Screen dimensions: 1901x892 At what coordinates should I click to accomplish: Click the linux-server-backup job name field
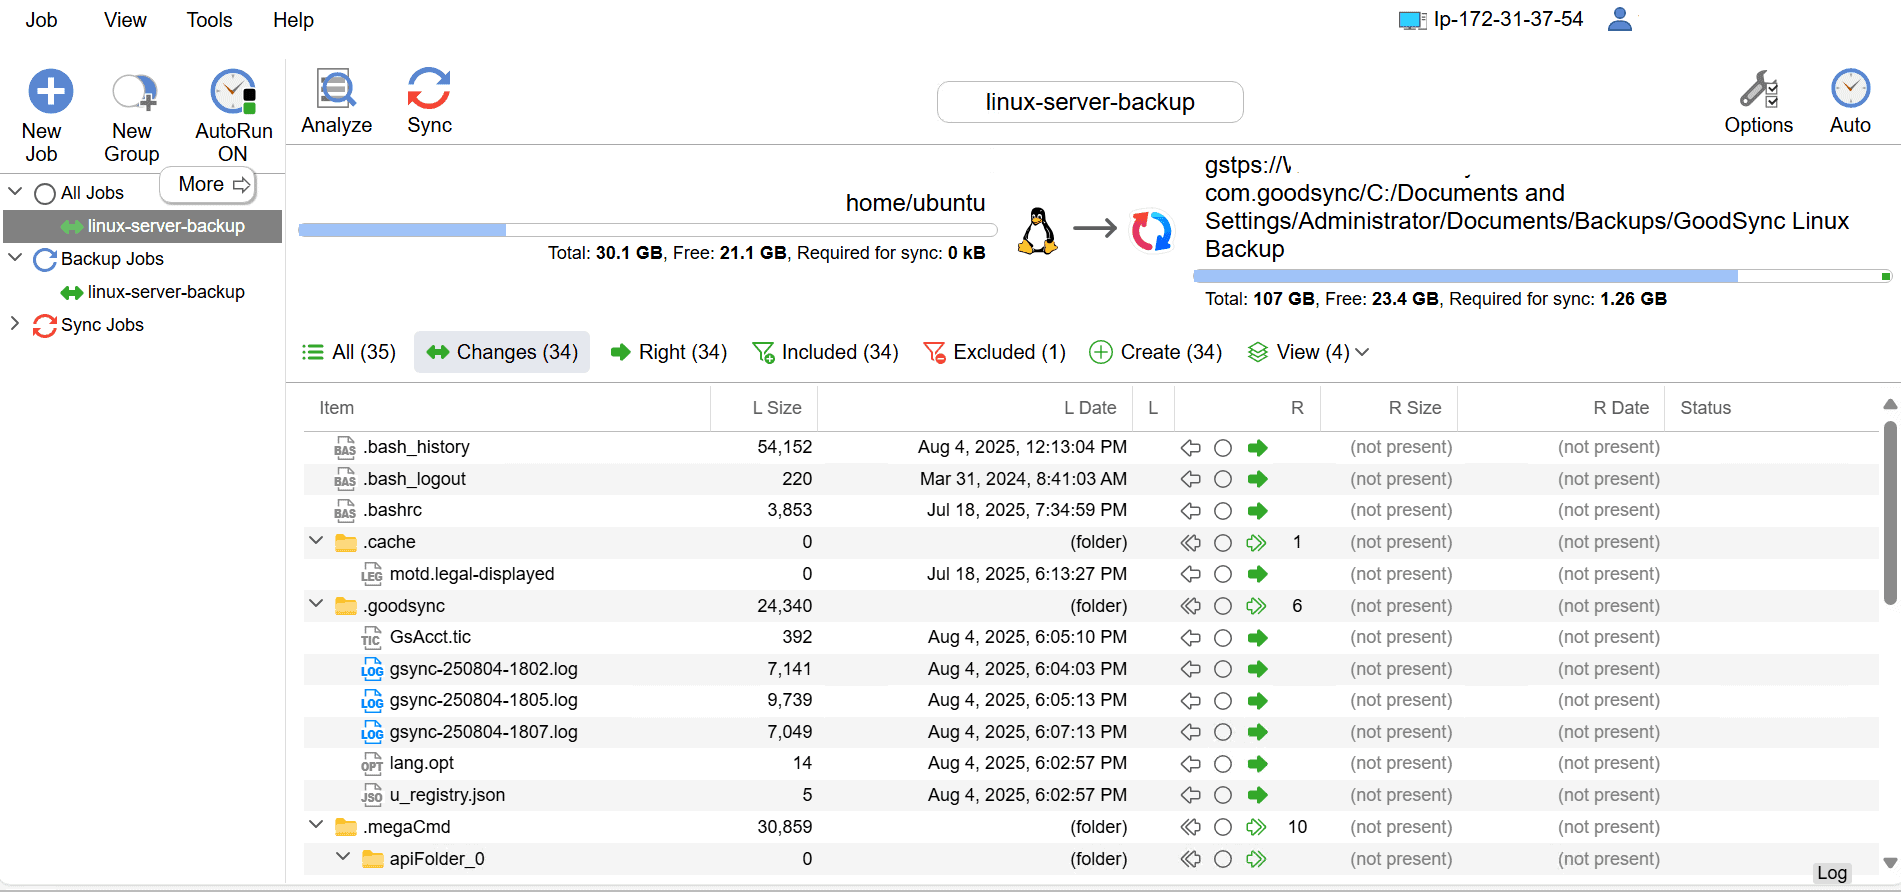[1090, 102]
